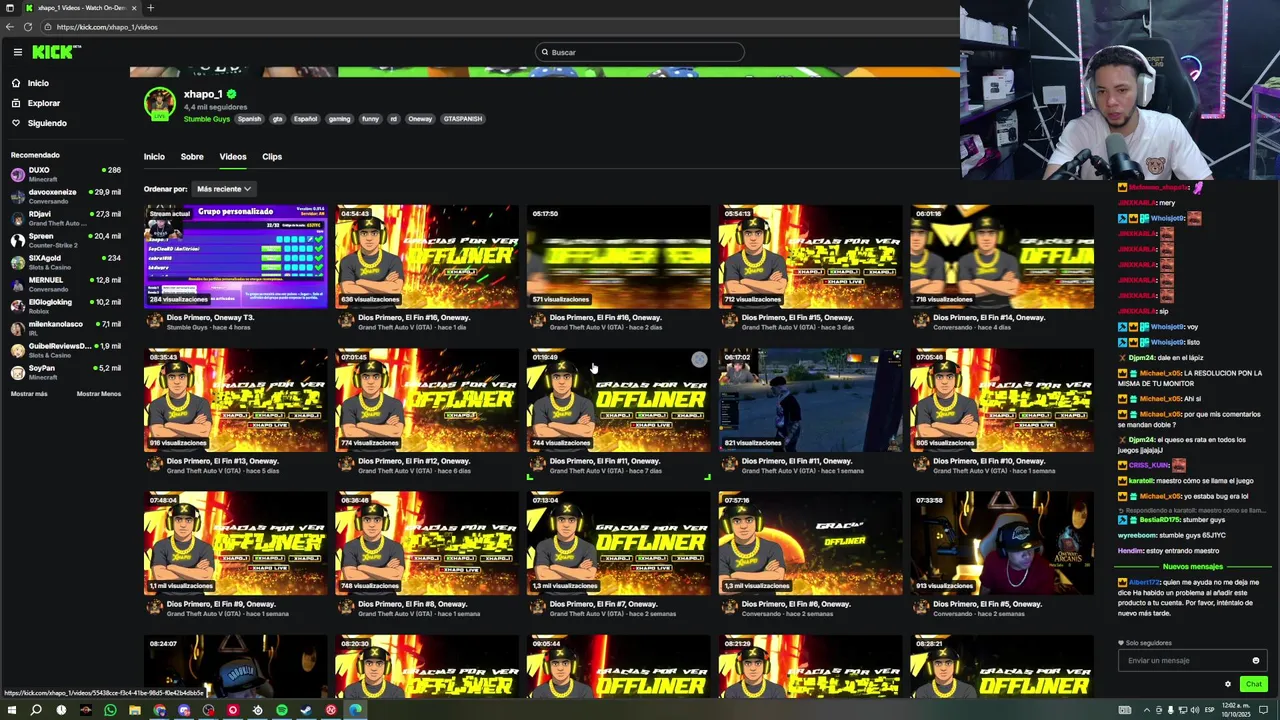Open Windows Start menu
The image size is (1280, 720).
pos(11,710)
